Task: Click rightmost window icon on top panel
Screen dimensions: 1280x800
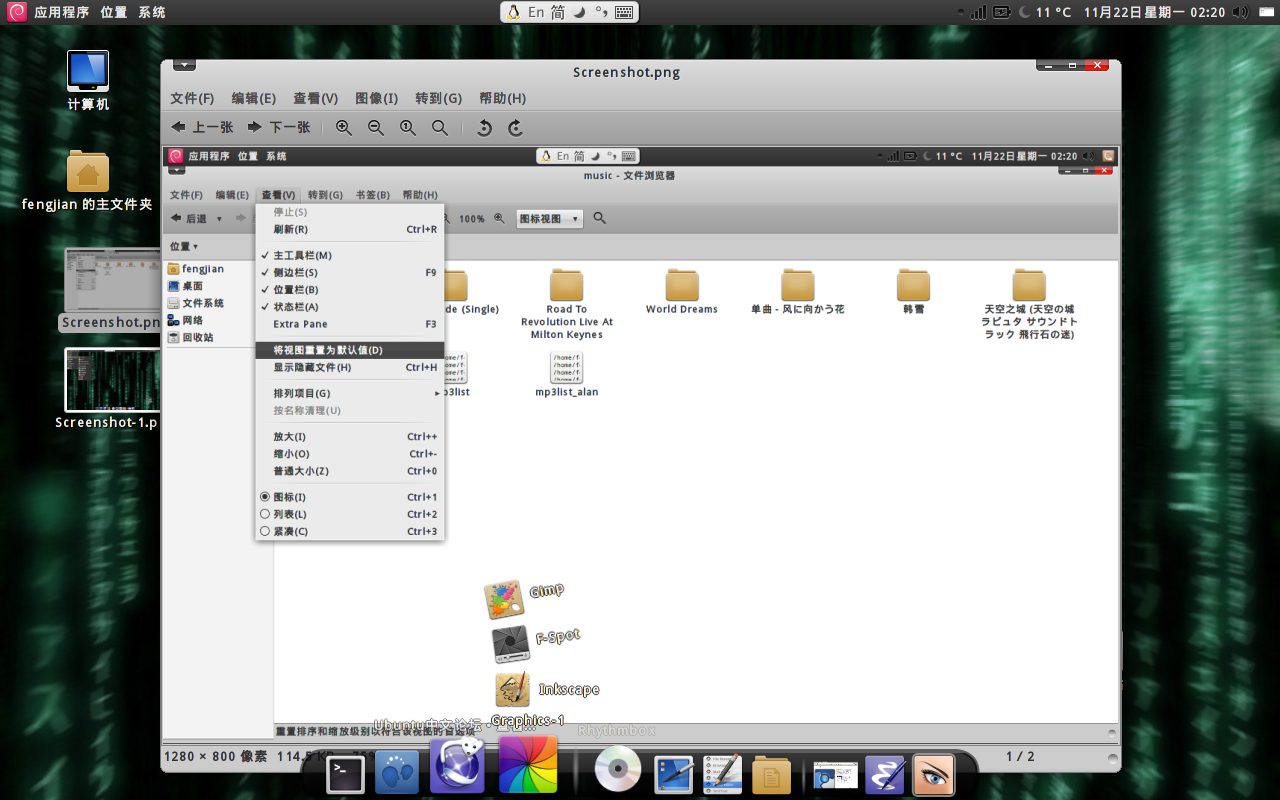Action: [x=1265, y=12]
